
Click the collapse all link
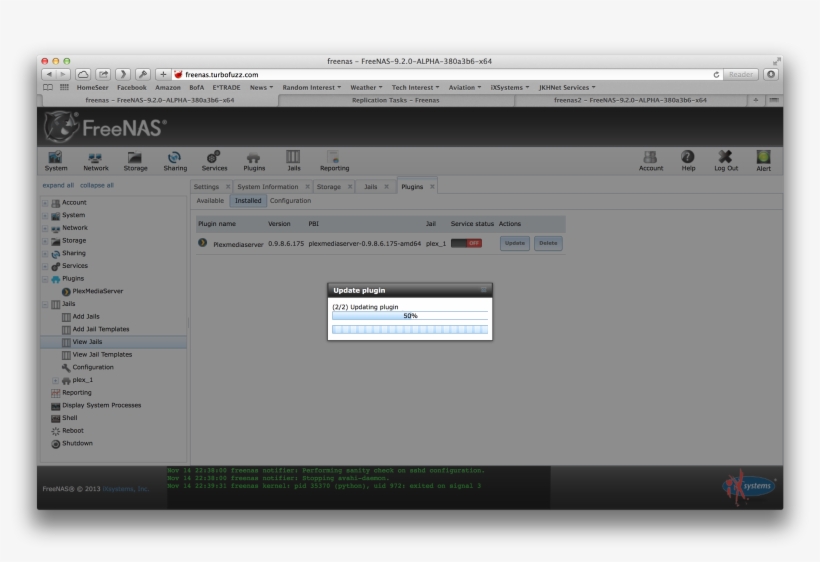[97, 185]
